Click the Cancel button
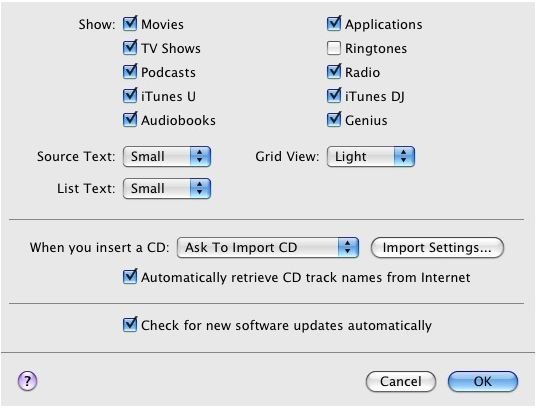This screenshot has width=536, height=408. [401, 381]
